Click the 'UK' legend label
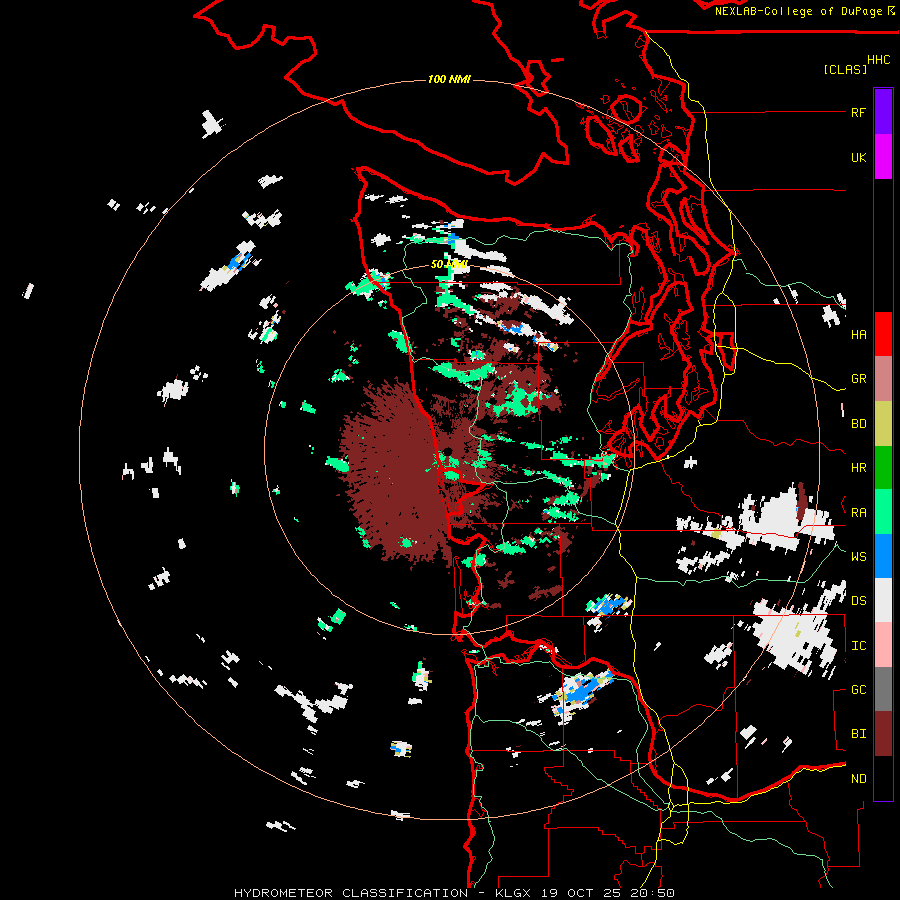Viewport: 900px width, 900px height. point(858,158)
